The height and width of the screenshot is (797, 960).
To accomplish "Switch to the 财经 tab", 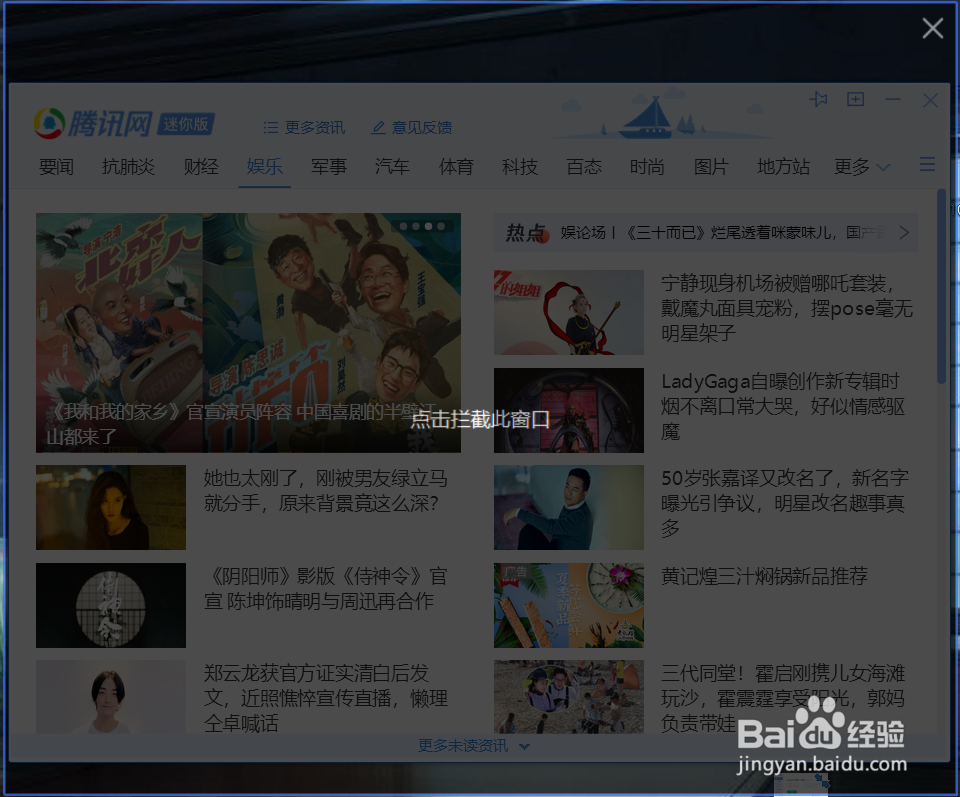I will pyautogui.click(x=201, y=167).
